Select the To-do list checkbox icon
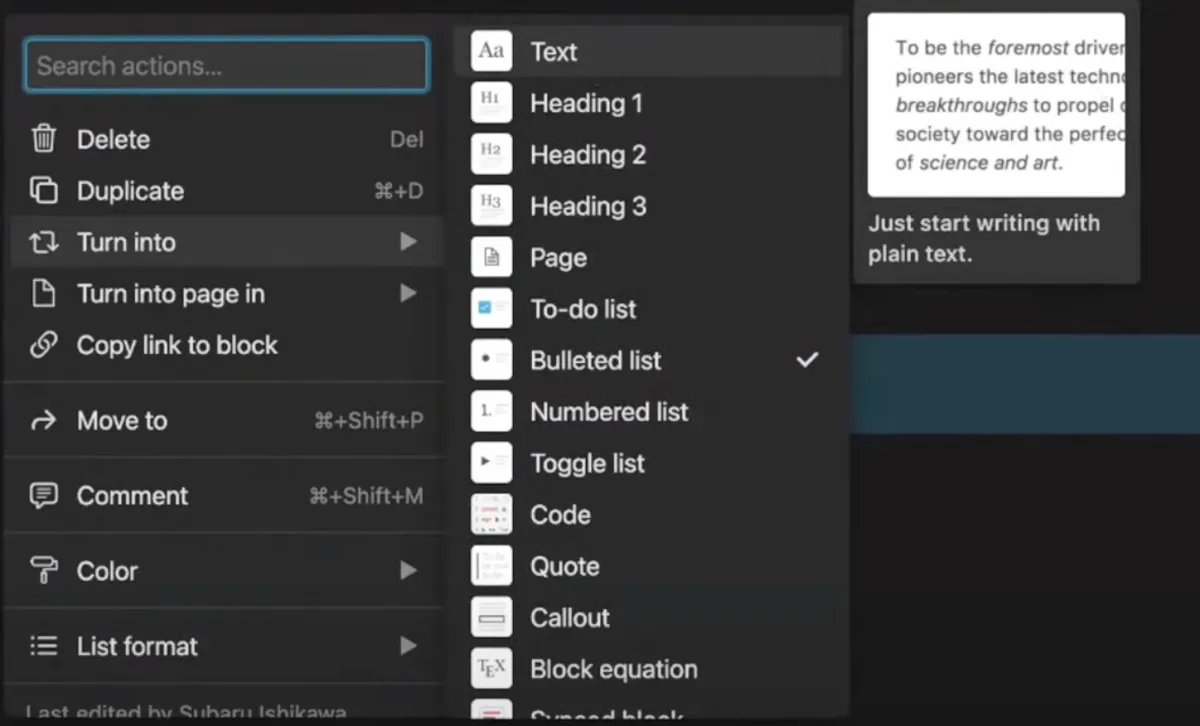Image resolution: width=1200 pixels, height=726 pixels. point(491,309)
